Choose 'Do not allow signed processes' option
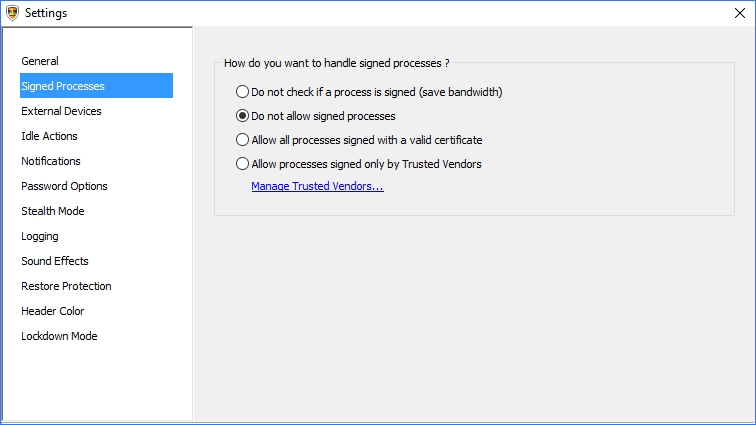 click(242, 116)
